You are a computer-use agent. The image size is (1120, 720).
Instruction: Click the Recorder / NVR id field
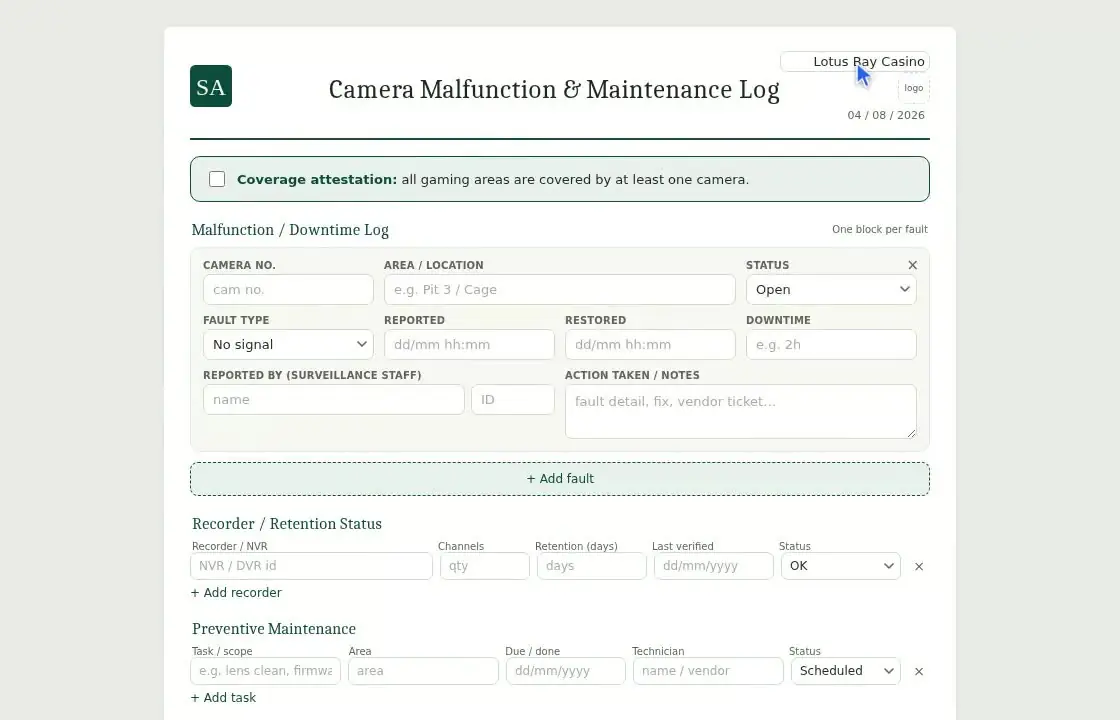tap(311, 566)
